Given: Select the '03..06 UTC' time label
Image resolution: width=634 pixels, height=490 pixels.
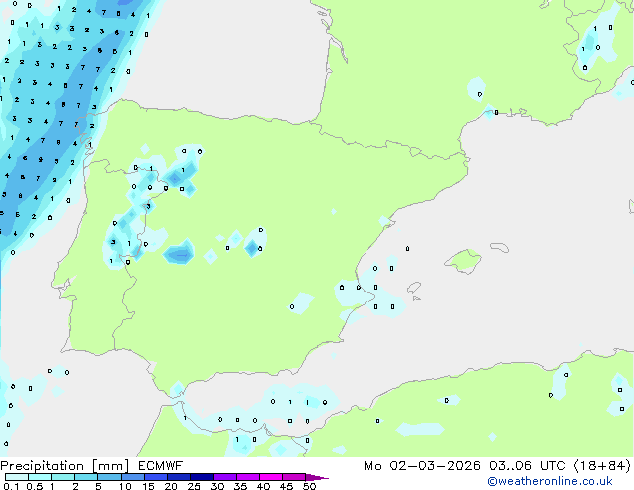Looking at the screenshot, I should tap(527, 466).
